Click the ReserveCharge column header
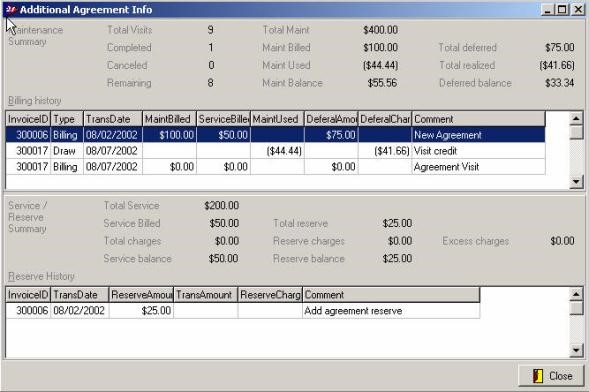 [270, 295]
